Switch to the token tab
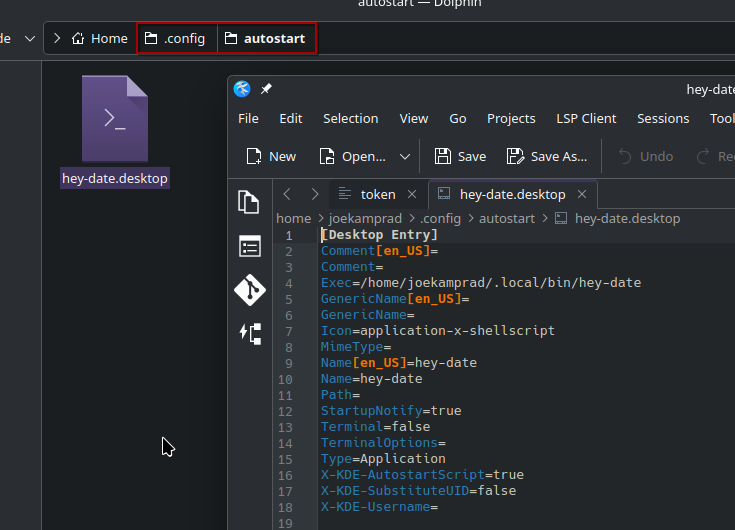This screenshot has width=735, height=530. (378, 194)
